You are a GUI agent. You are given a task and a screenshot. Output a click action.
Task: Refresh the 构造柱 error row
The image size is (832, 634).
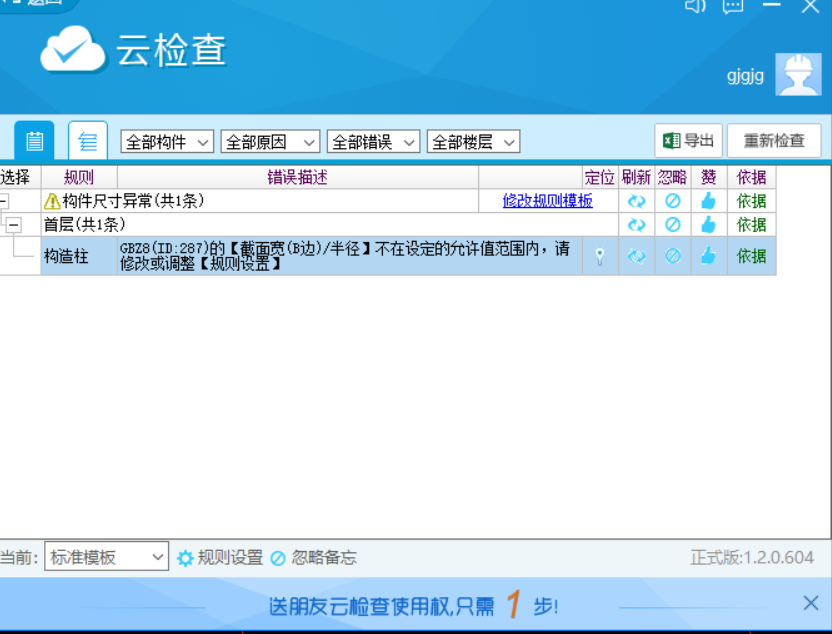pyautogui.click(x=636, y=256)
